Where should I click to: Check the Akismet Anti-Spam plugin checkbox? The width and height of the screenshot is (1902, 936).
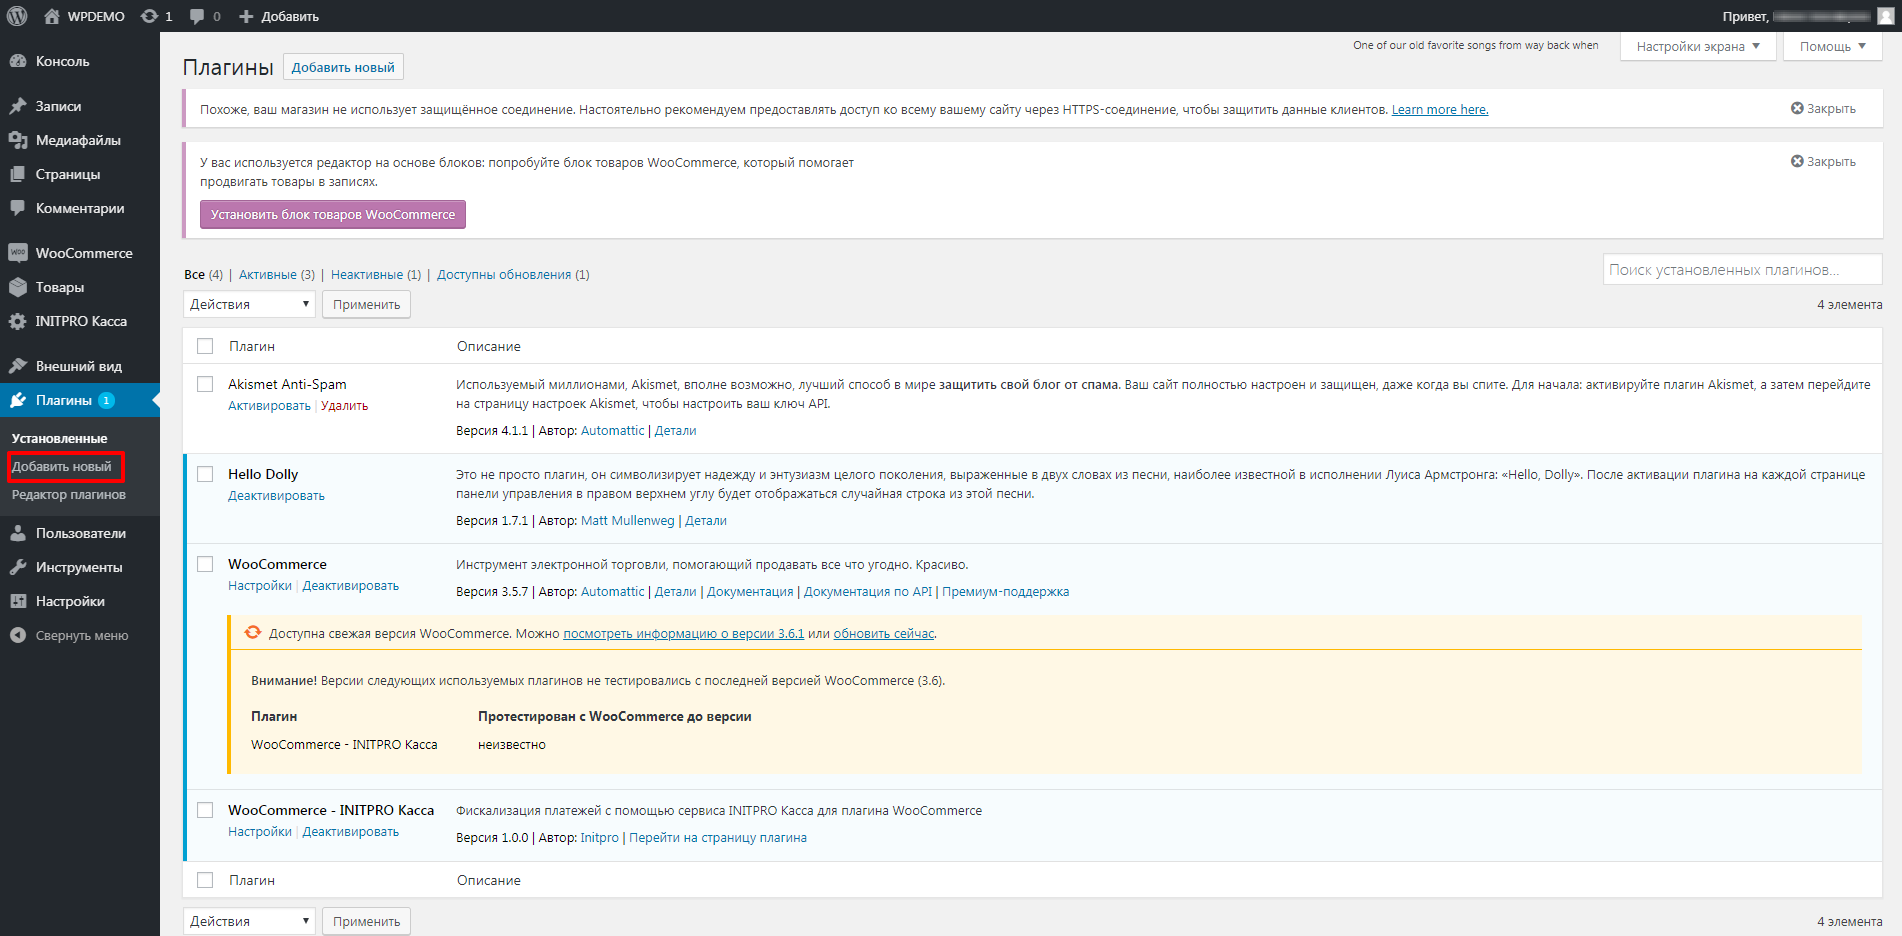point(205,384)
